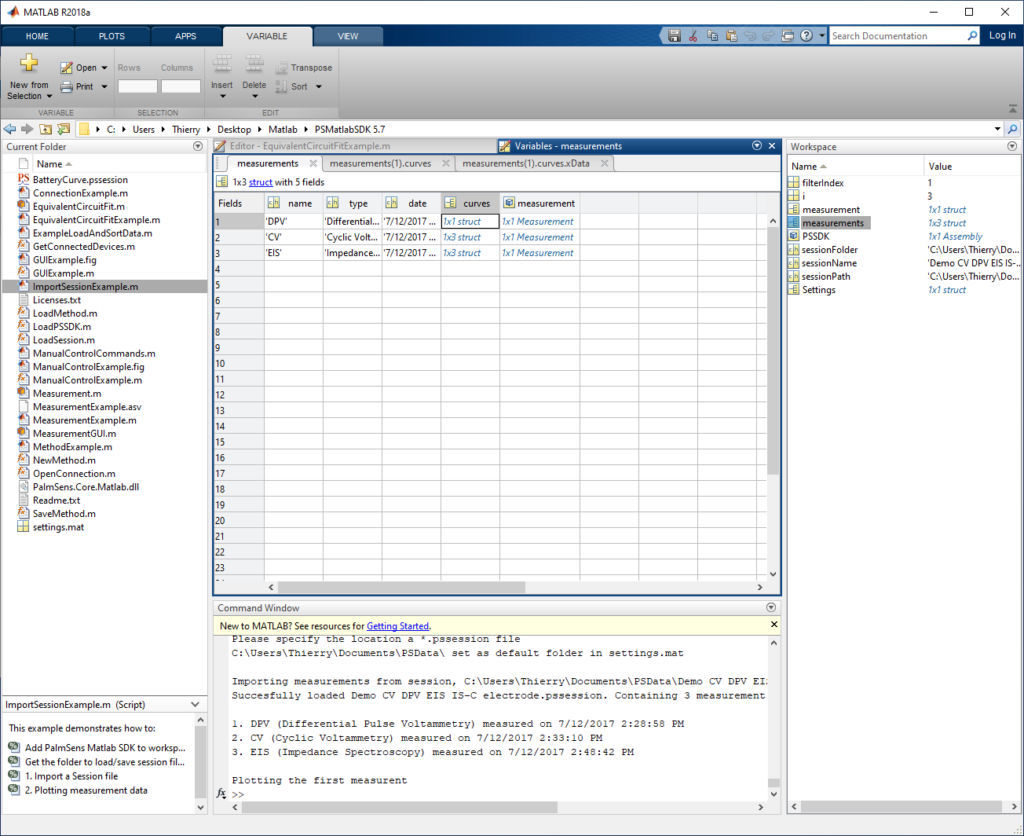Click the back navigation arrow above Current Folder
The width and height of the screenshot is (1024, 836).
pos(10,129)
